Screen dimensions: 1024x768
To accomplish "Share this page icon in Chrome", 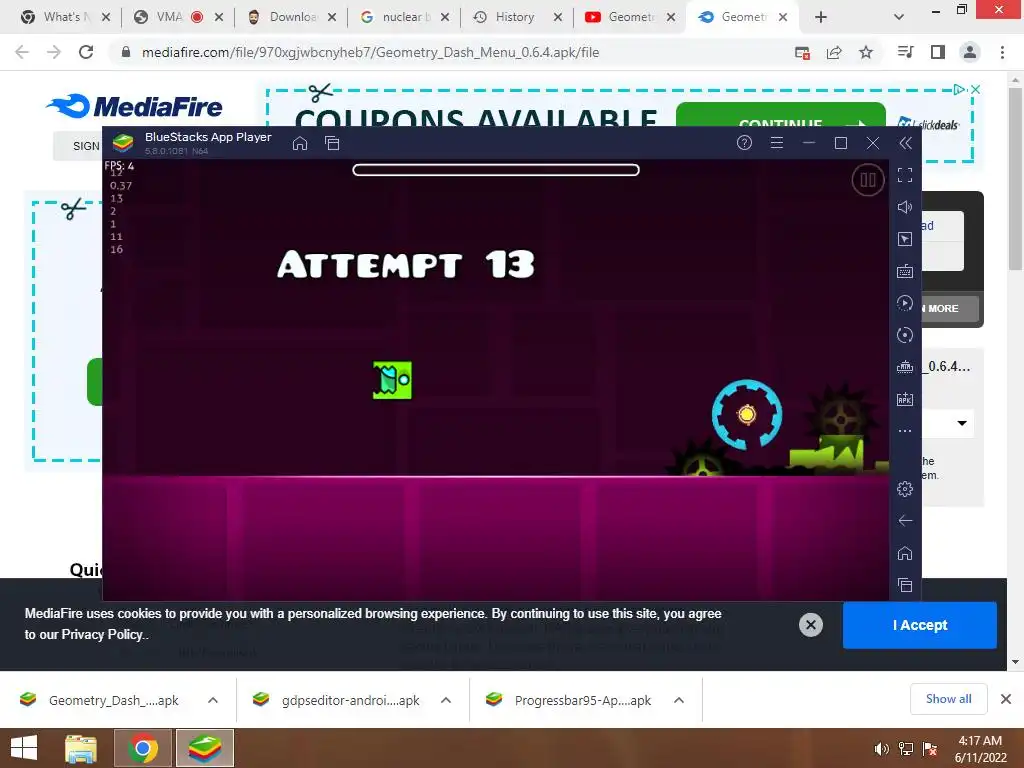I will pyautogui.click(x=834, y=52).
